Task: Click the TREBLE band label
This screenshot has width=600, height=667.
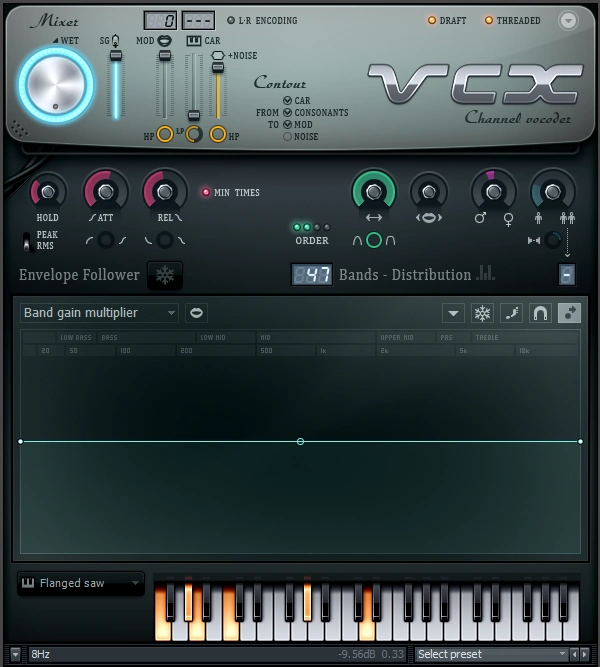Action: coord(487,338)
